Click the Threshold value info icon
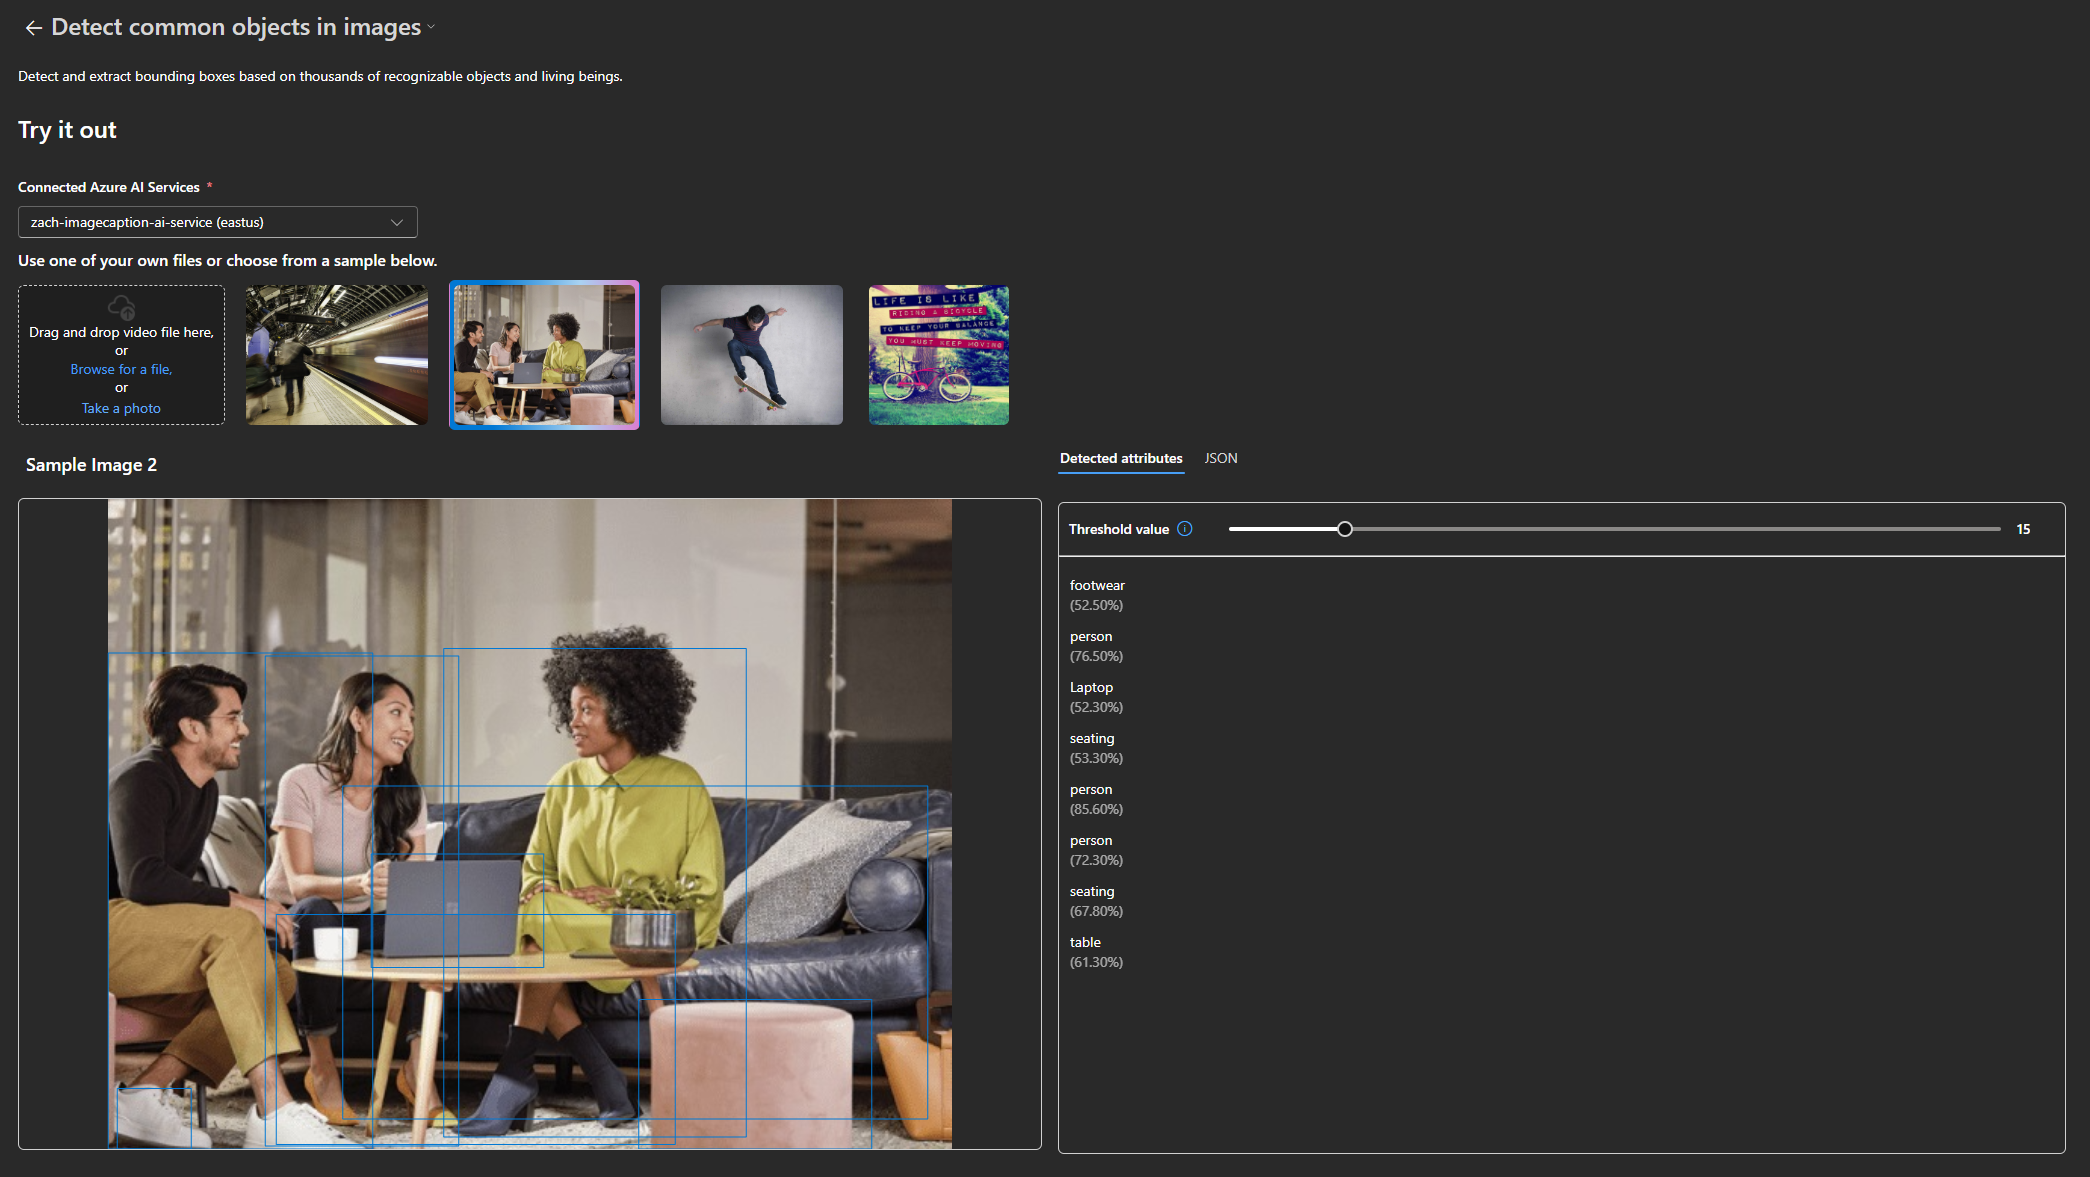The width and height of the screenshot is (2090, 1177). (x=1185, y=529)
